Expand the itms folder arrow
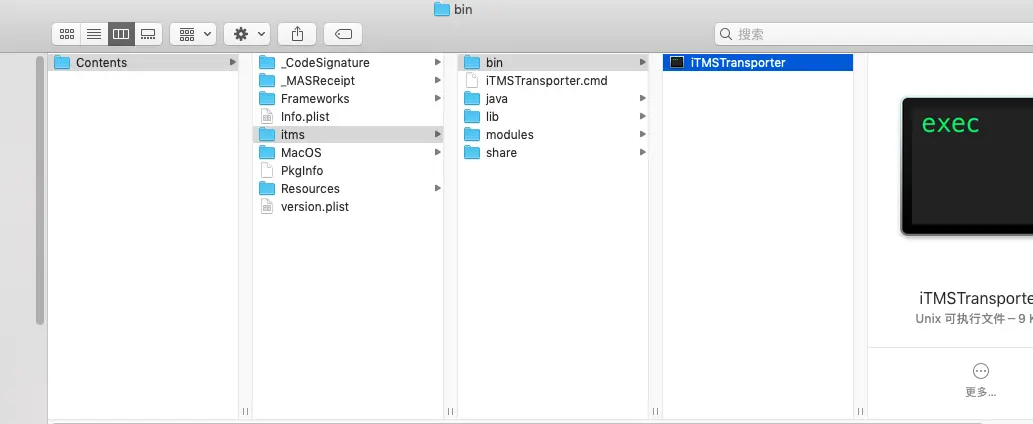 (x=437, y=134)
